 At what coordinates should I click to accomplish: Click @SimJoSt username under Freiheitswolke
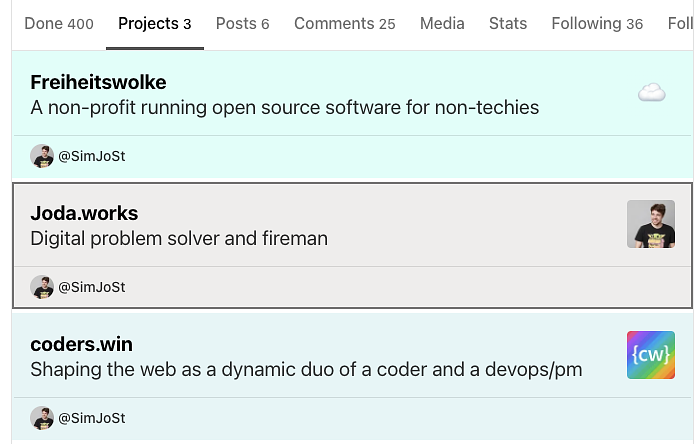pos(92,156)
